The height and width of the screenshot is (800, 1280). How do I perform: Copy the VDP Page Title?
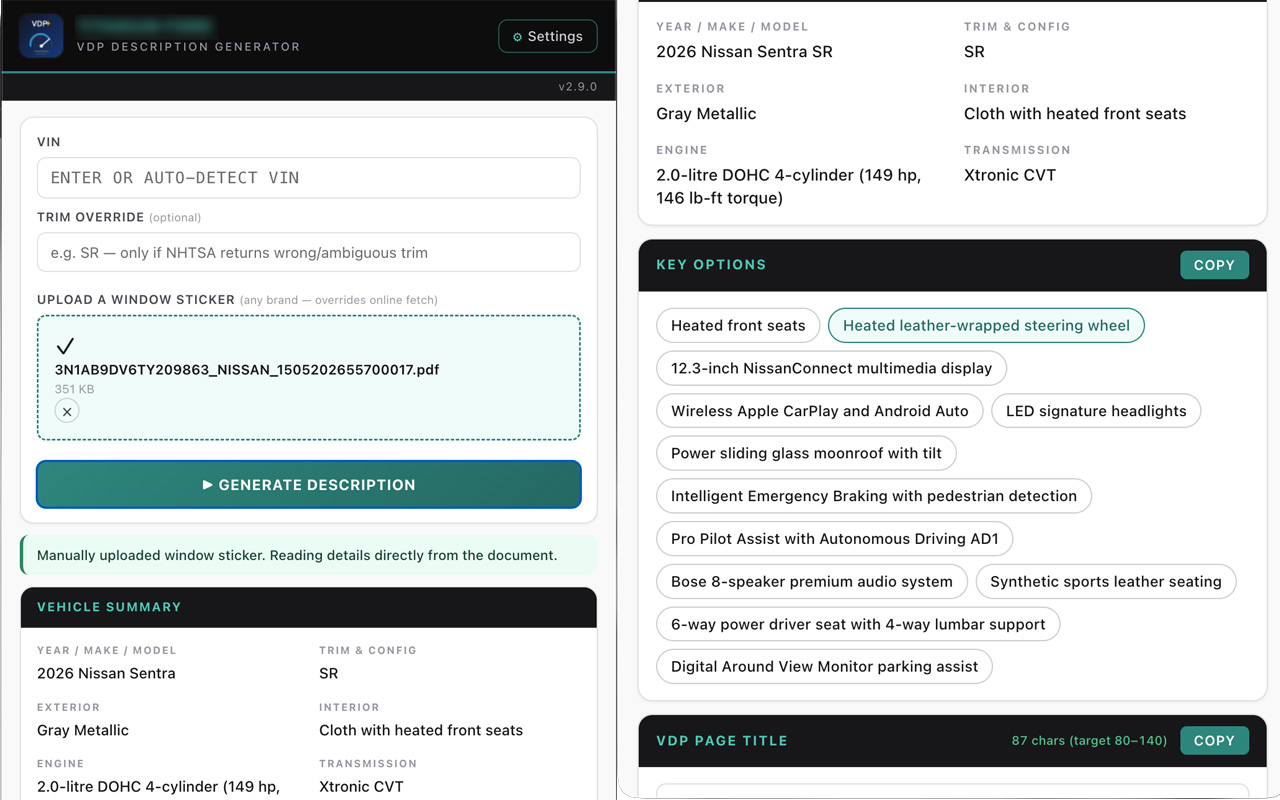tap(1214, 741)
